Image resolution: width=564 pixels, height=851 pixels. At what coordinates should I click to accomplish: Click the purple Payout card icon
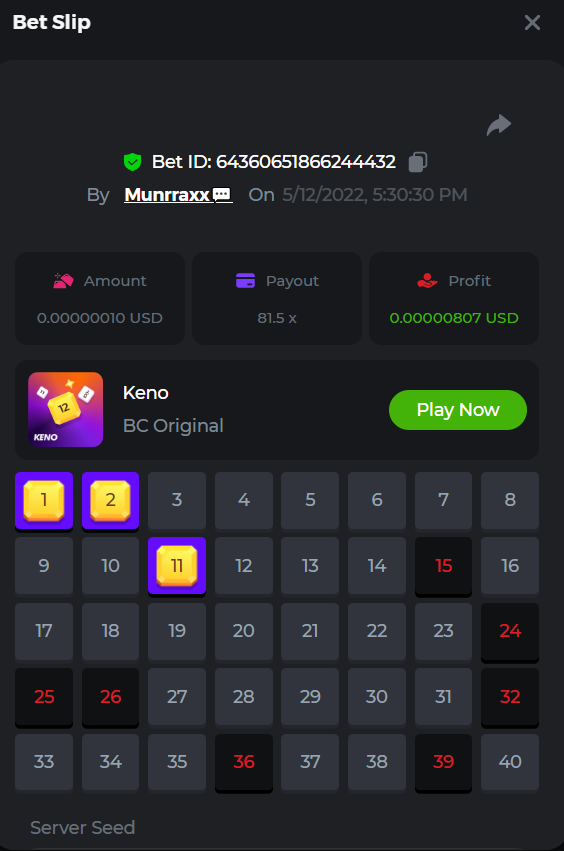pyautogui.click(x=245, y=281)
